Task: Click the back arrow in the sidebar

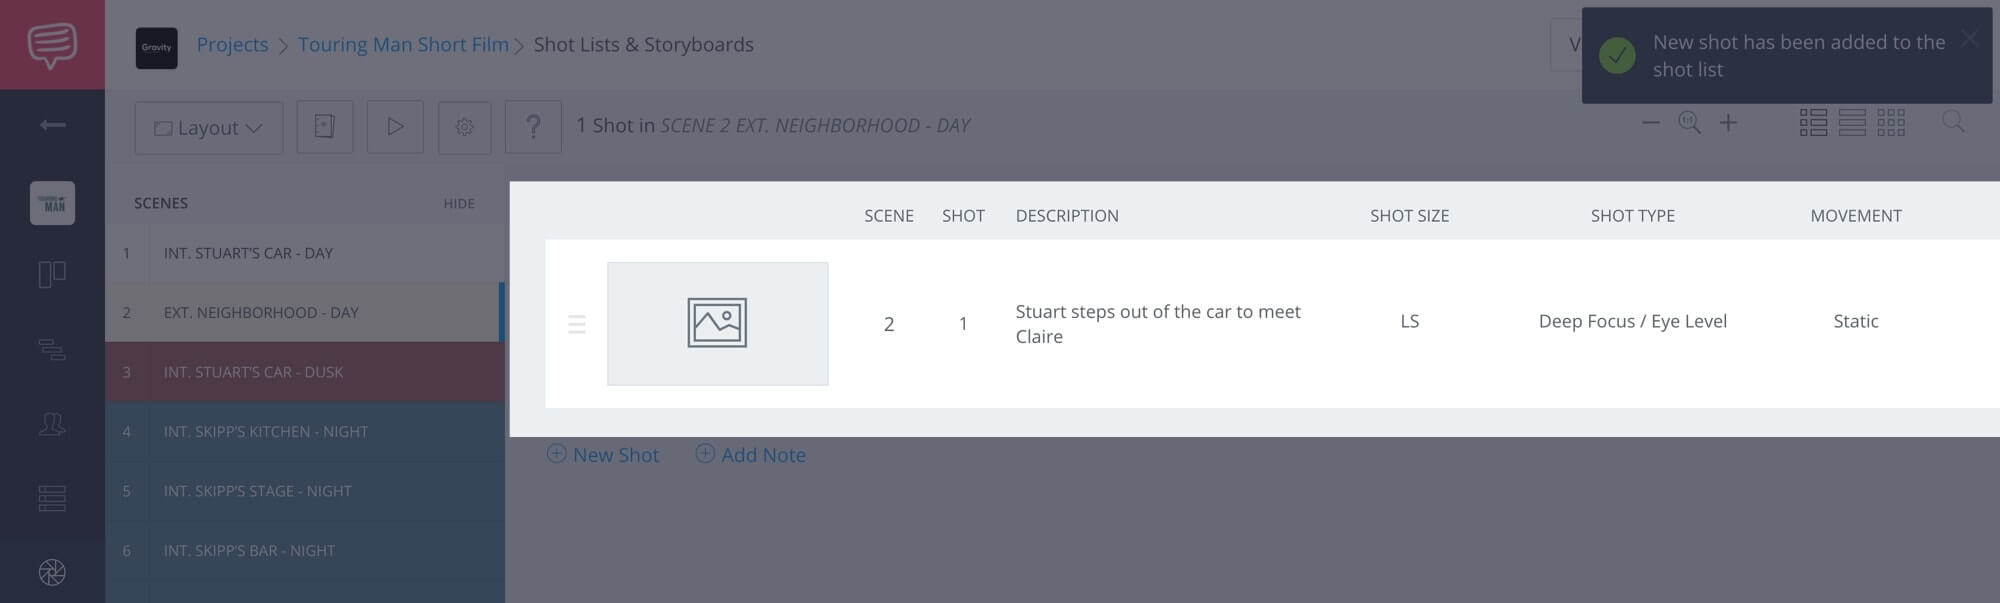Action: pos(52,125)
